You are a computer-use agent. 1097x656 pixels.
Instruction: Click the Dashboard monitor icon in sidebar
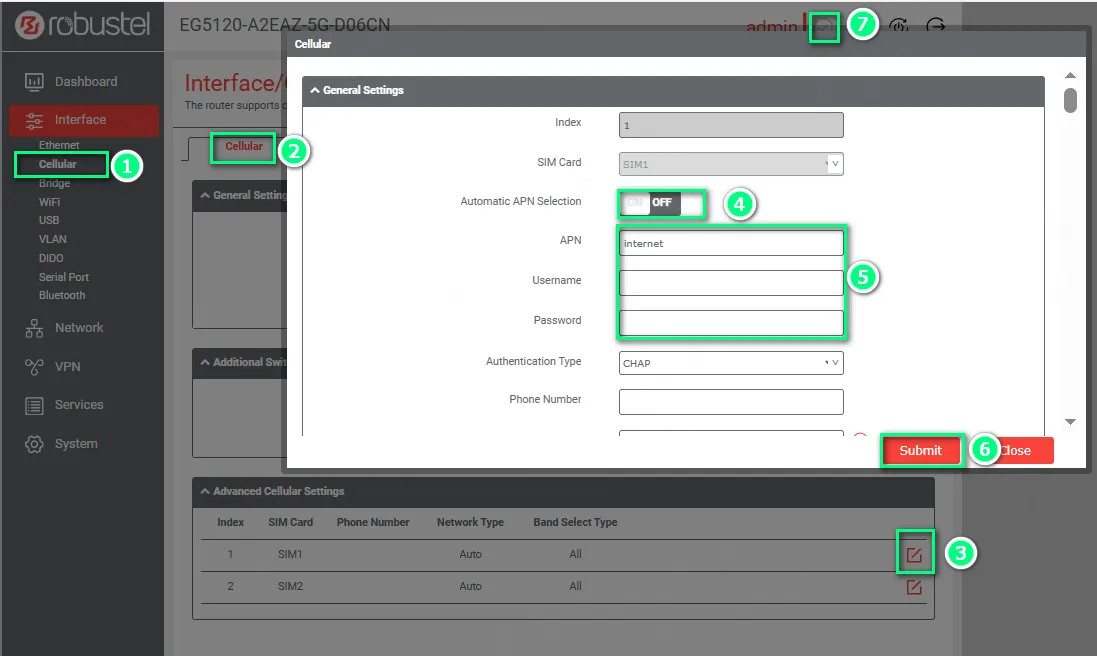point(34,82)
